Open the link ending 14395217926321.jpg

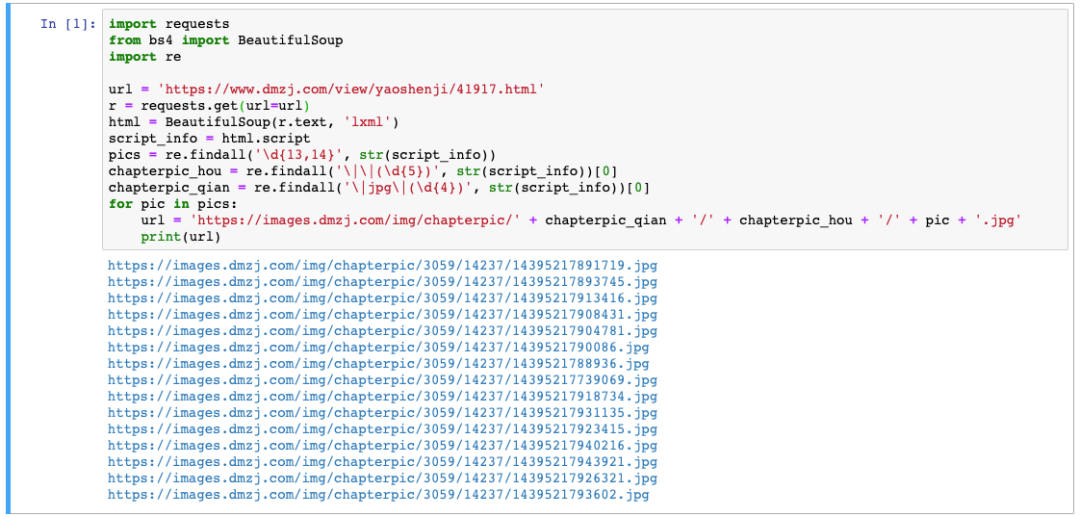coord(382,478)
